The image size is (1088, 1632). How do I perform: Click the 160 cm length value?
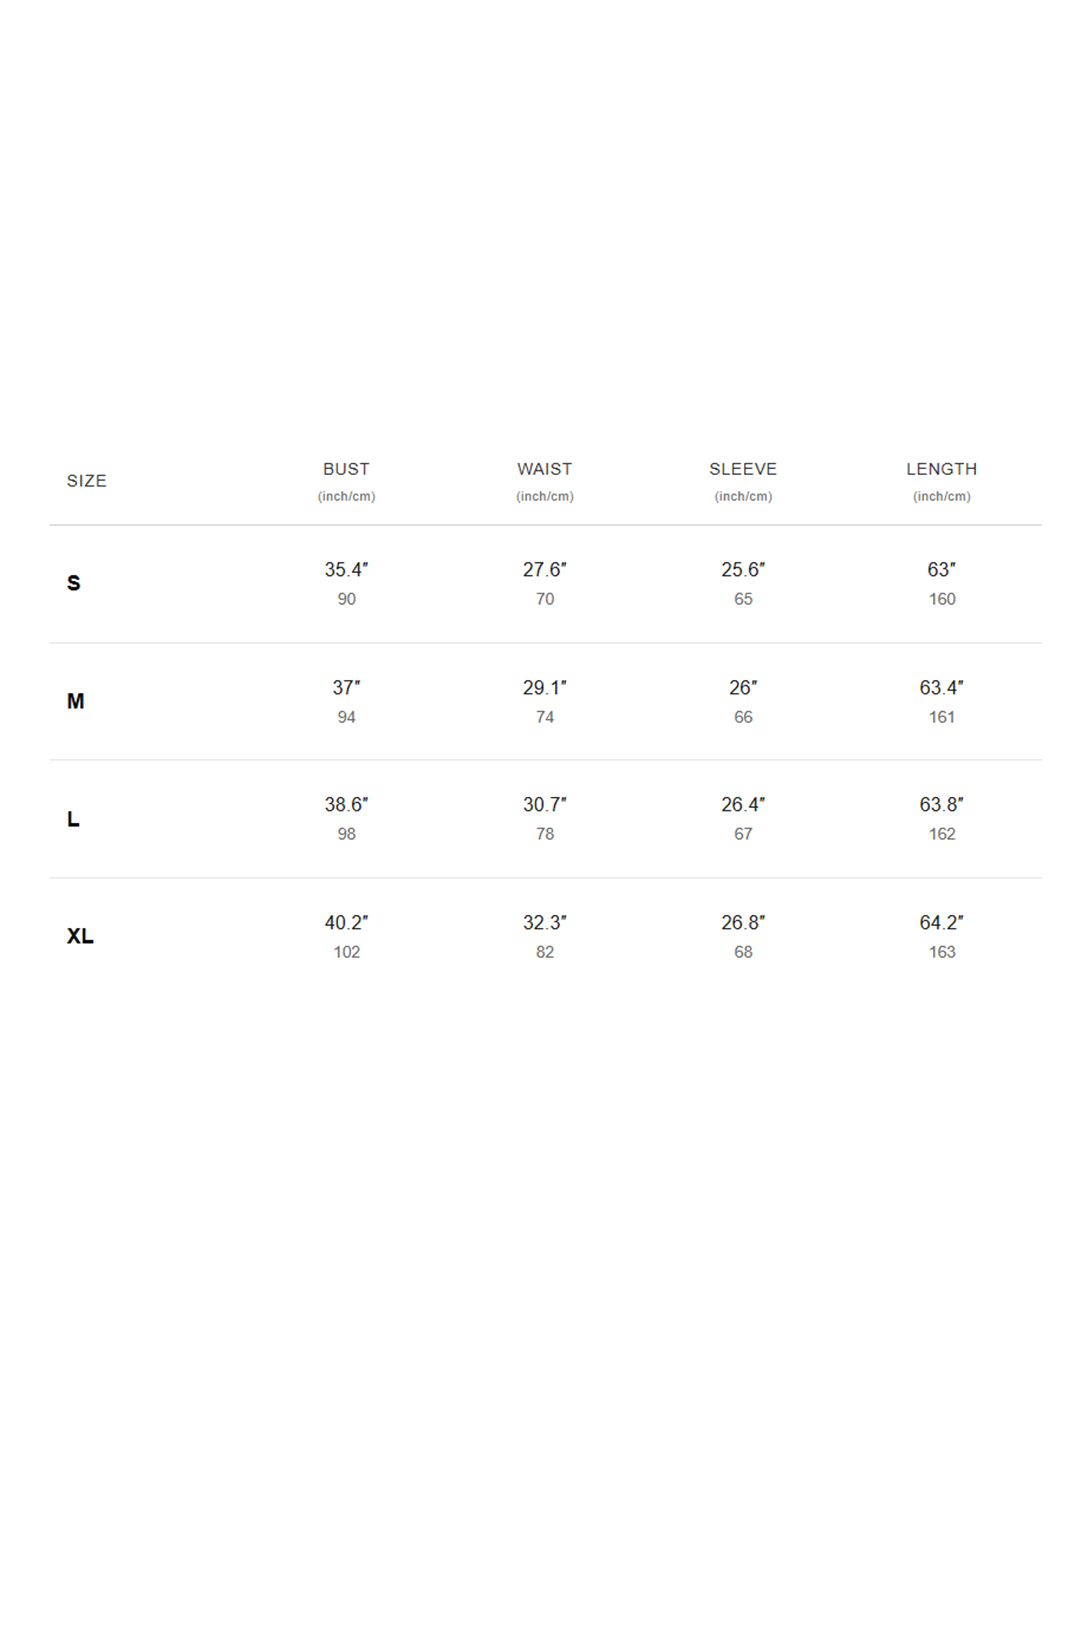[x=942, y=599]
